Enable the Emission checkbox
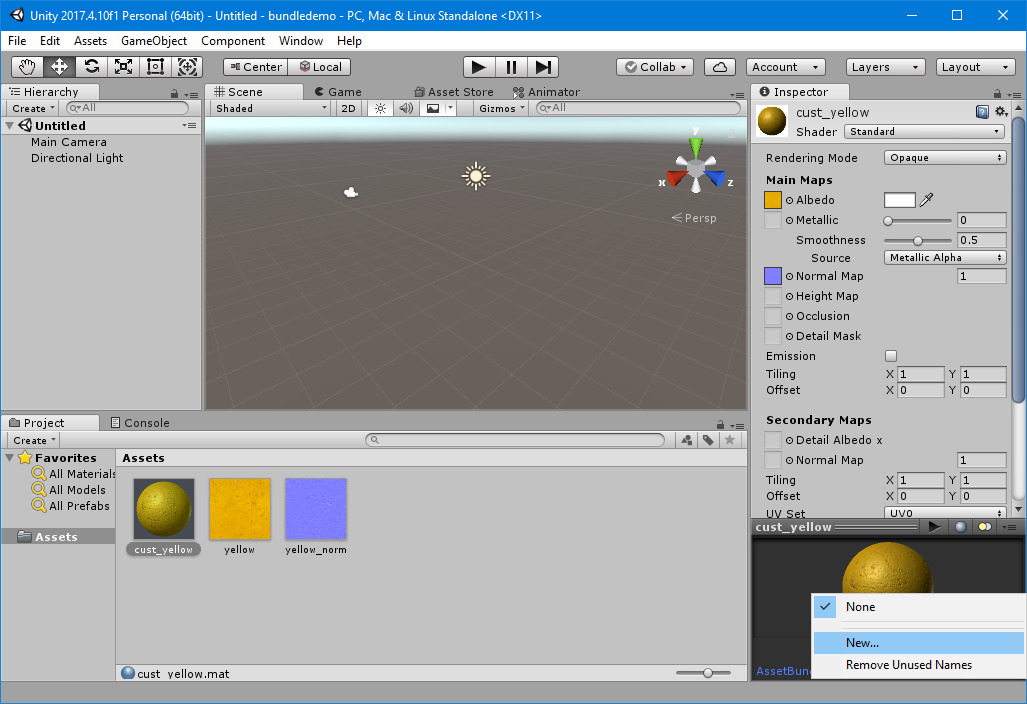 891,356
